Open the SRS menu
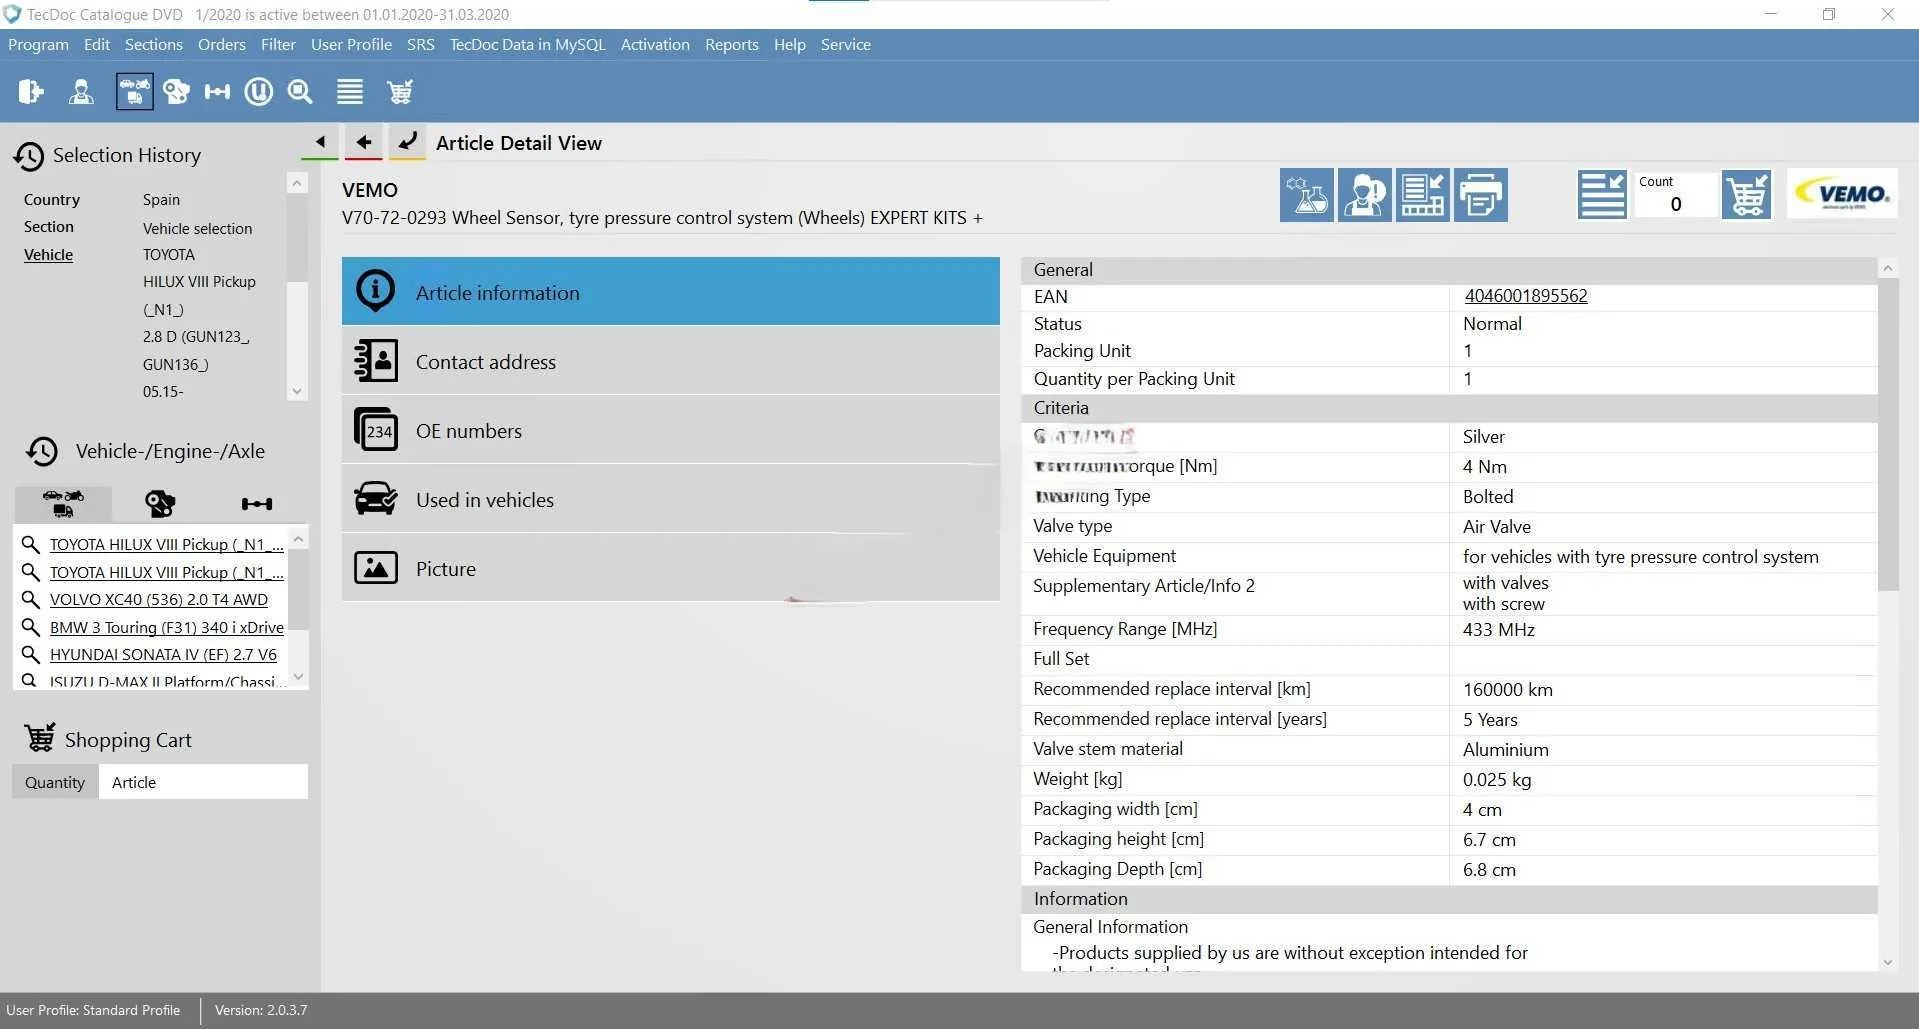This screenshot has height=1029, width=1919. click(x=421, y=45)
